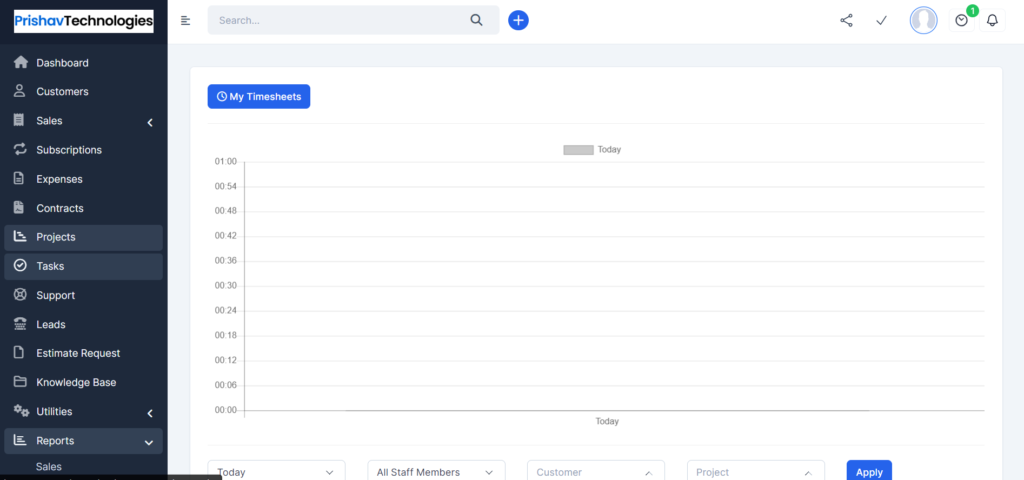The height and width of the screenshot is (480, 1024).
Task: Click the share icon in top bar
Action: (x=846, y=20)
